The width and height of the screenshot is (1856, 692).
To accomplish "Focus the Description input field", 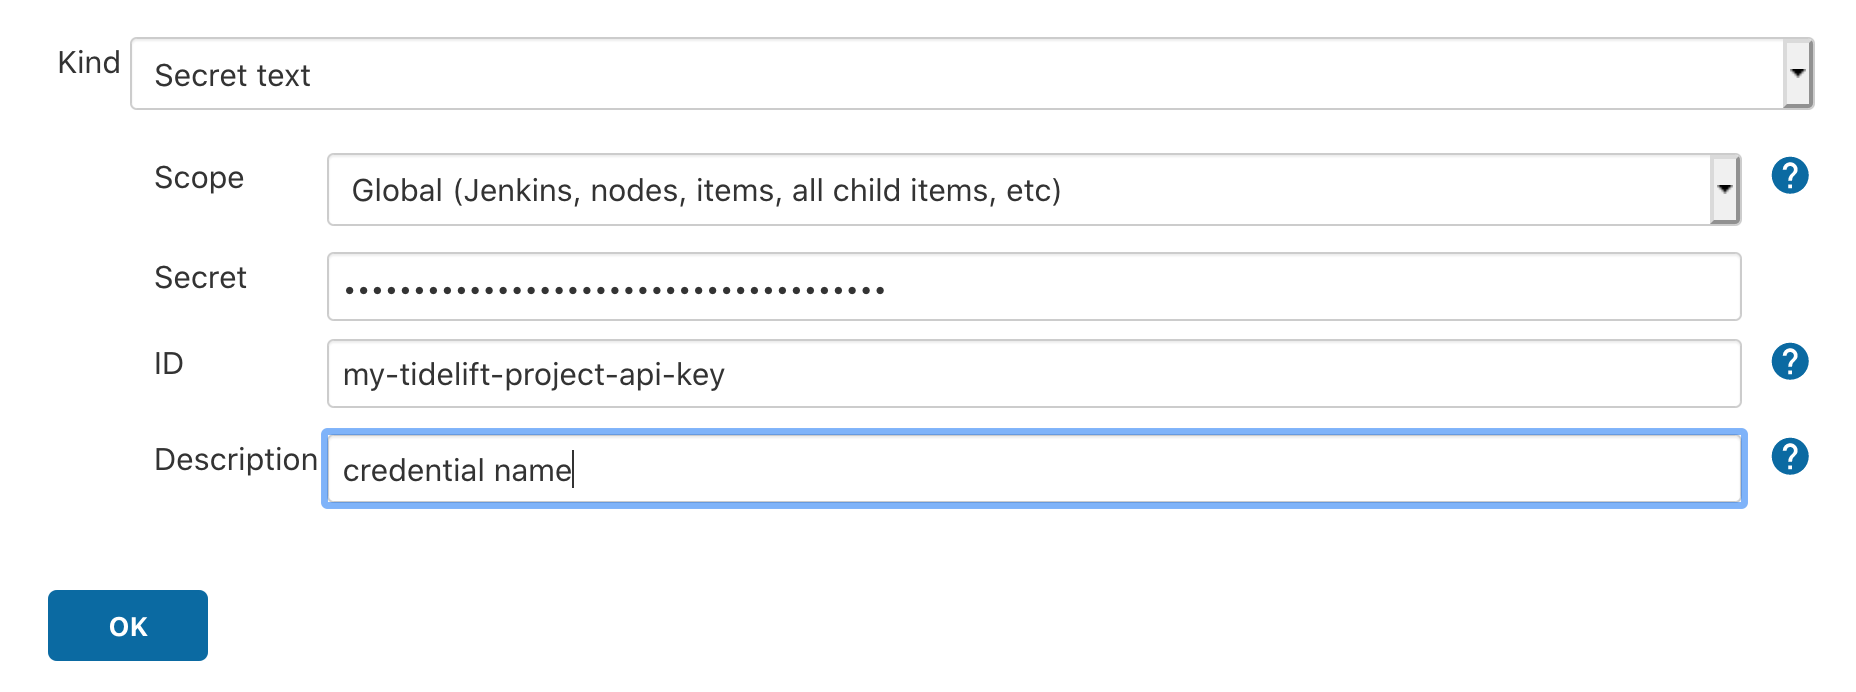I will [1034, 469].
